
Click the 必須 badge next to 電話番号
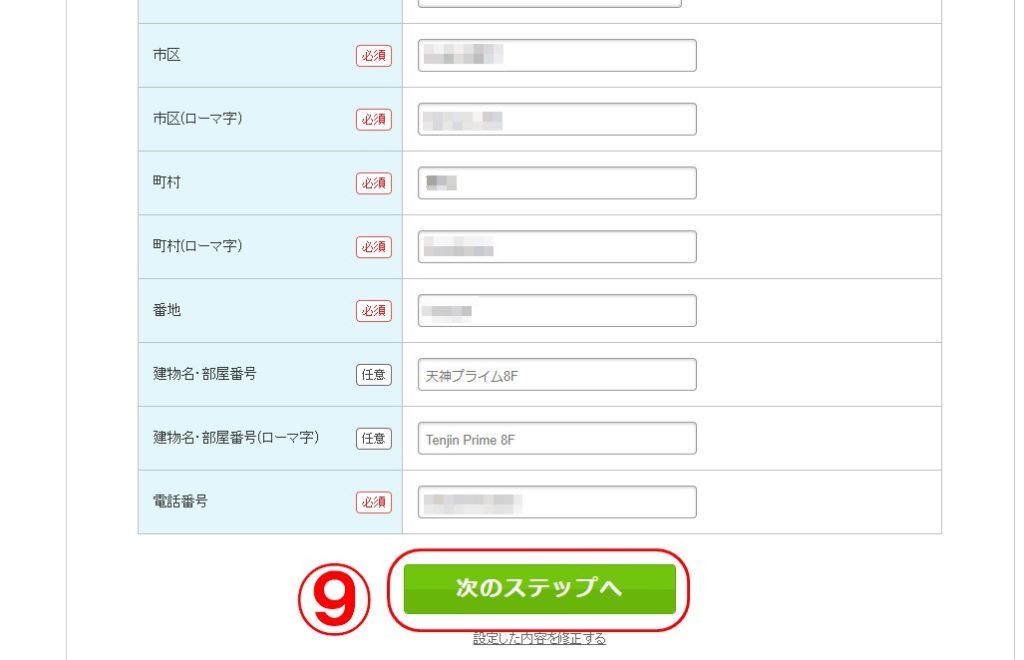point(374,503)
